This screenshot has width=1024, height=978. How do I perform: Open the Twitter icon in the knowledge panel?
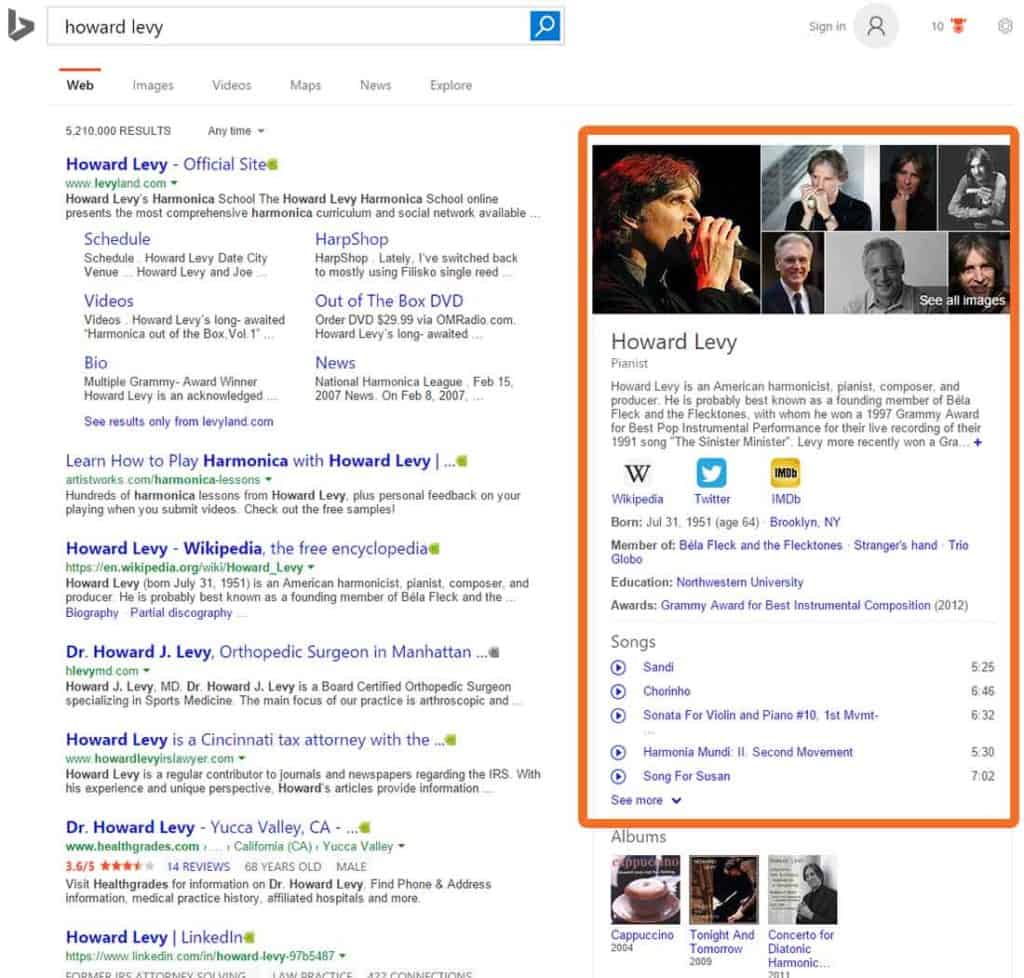pyautogui.click(x=711, y=473)
